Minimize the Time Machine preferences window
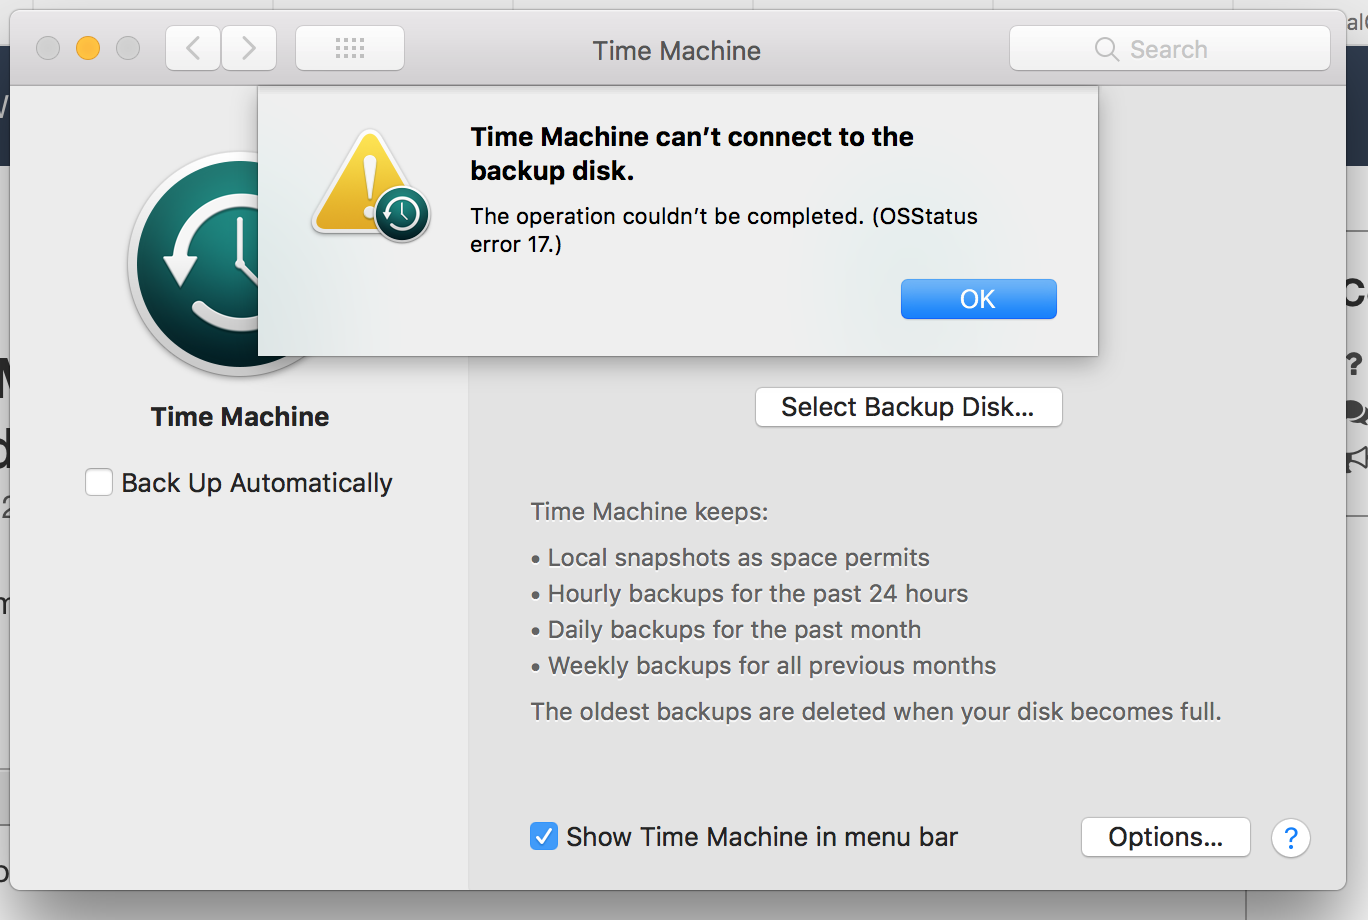Viewport: 1368px width, 920px height. pyautogui.click(x=87, y=47)
